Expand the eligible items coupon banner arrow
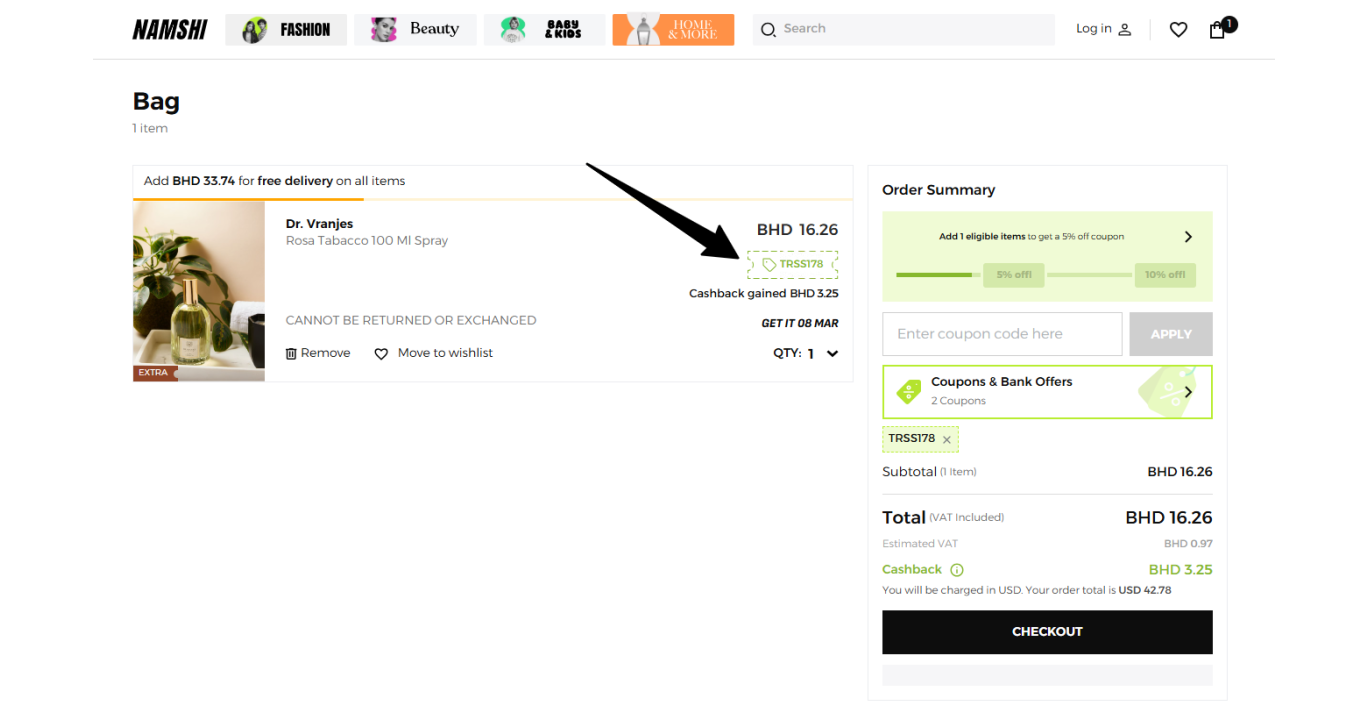This screenshot has width=1368, height=720. coord(1188,237)
